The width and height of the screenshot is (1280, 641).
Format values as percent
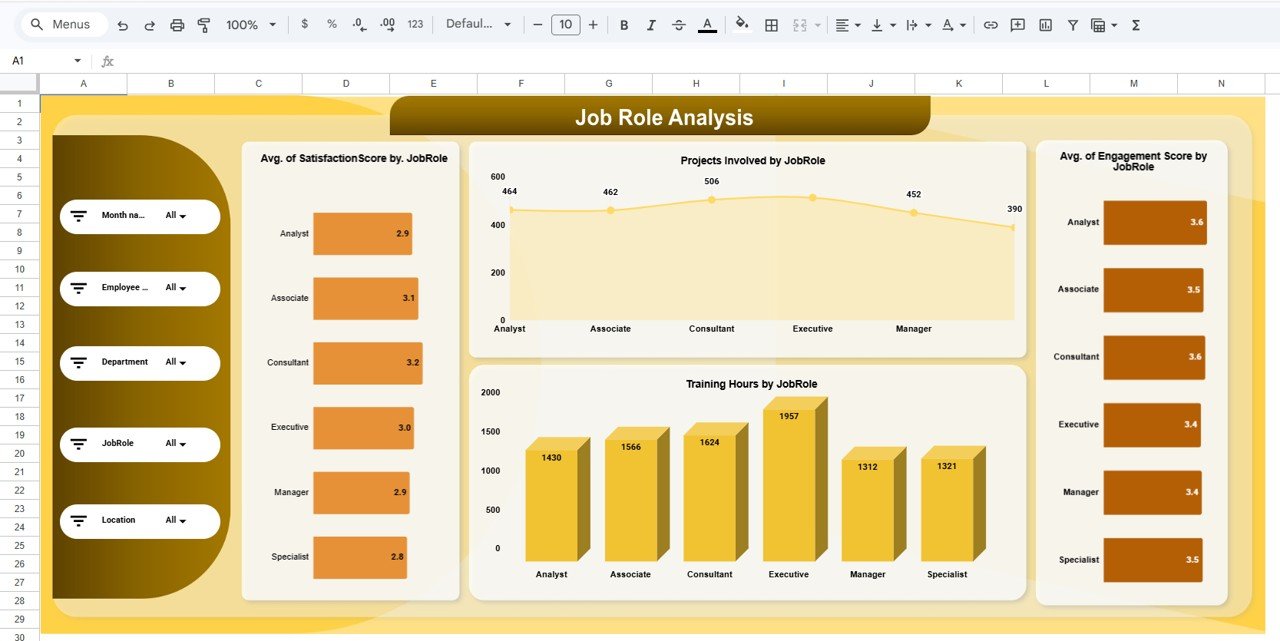[331, 24]
